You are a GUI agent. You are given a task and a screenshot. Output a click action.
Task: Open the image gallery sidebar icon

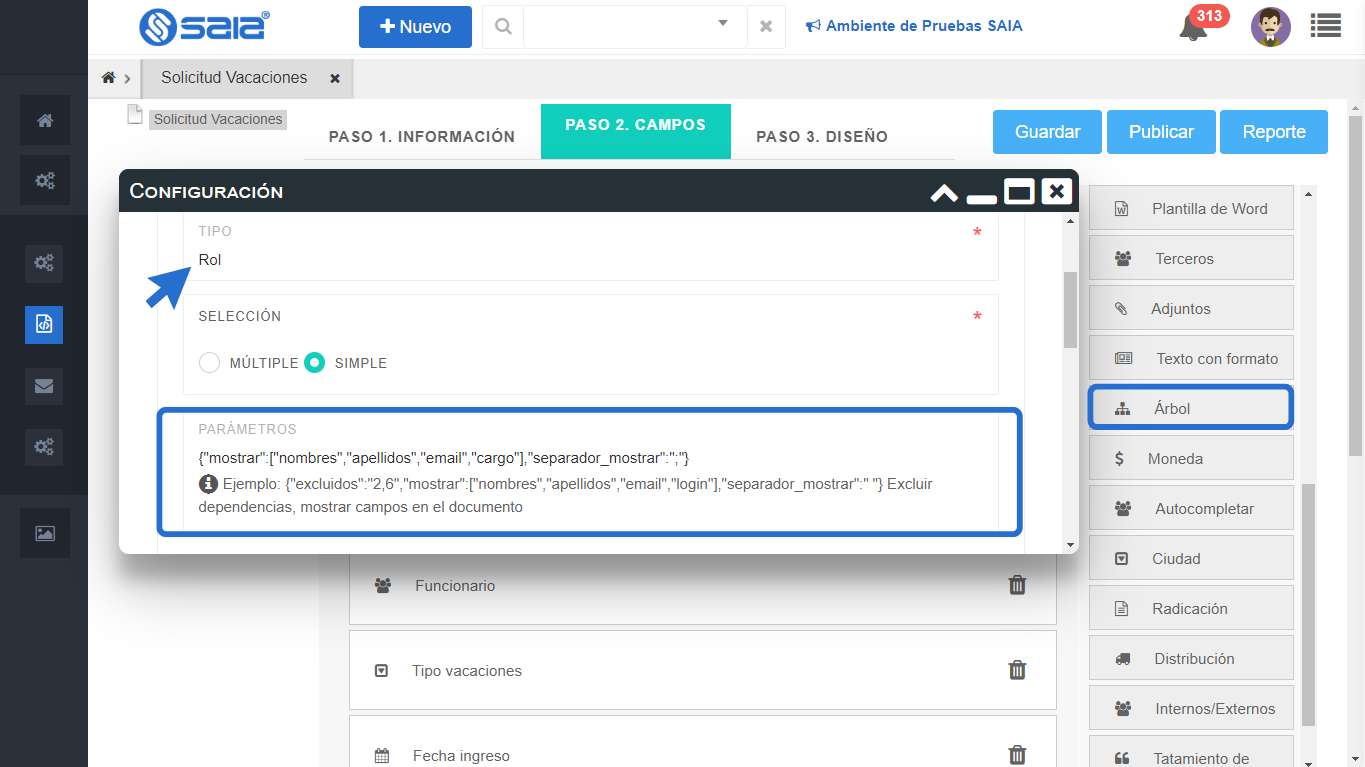(44, 533)
